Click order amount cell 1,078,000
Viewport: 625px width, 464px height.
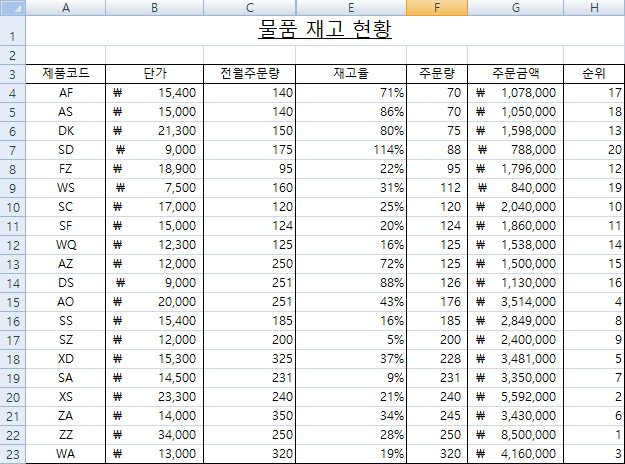(515, 93)
